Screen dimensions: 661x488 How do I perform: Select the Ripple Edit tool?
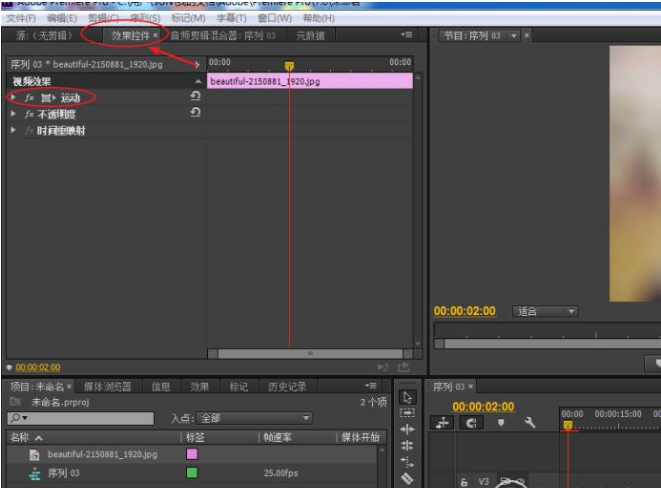[x=407, y=429]
